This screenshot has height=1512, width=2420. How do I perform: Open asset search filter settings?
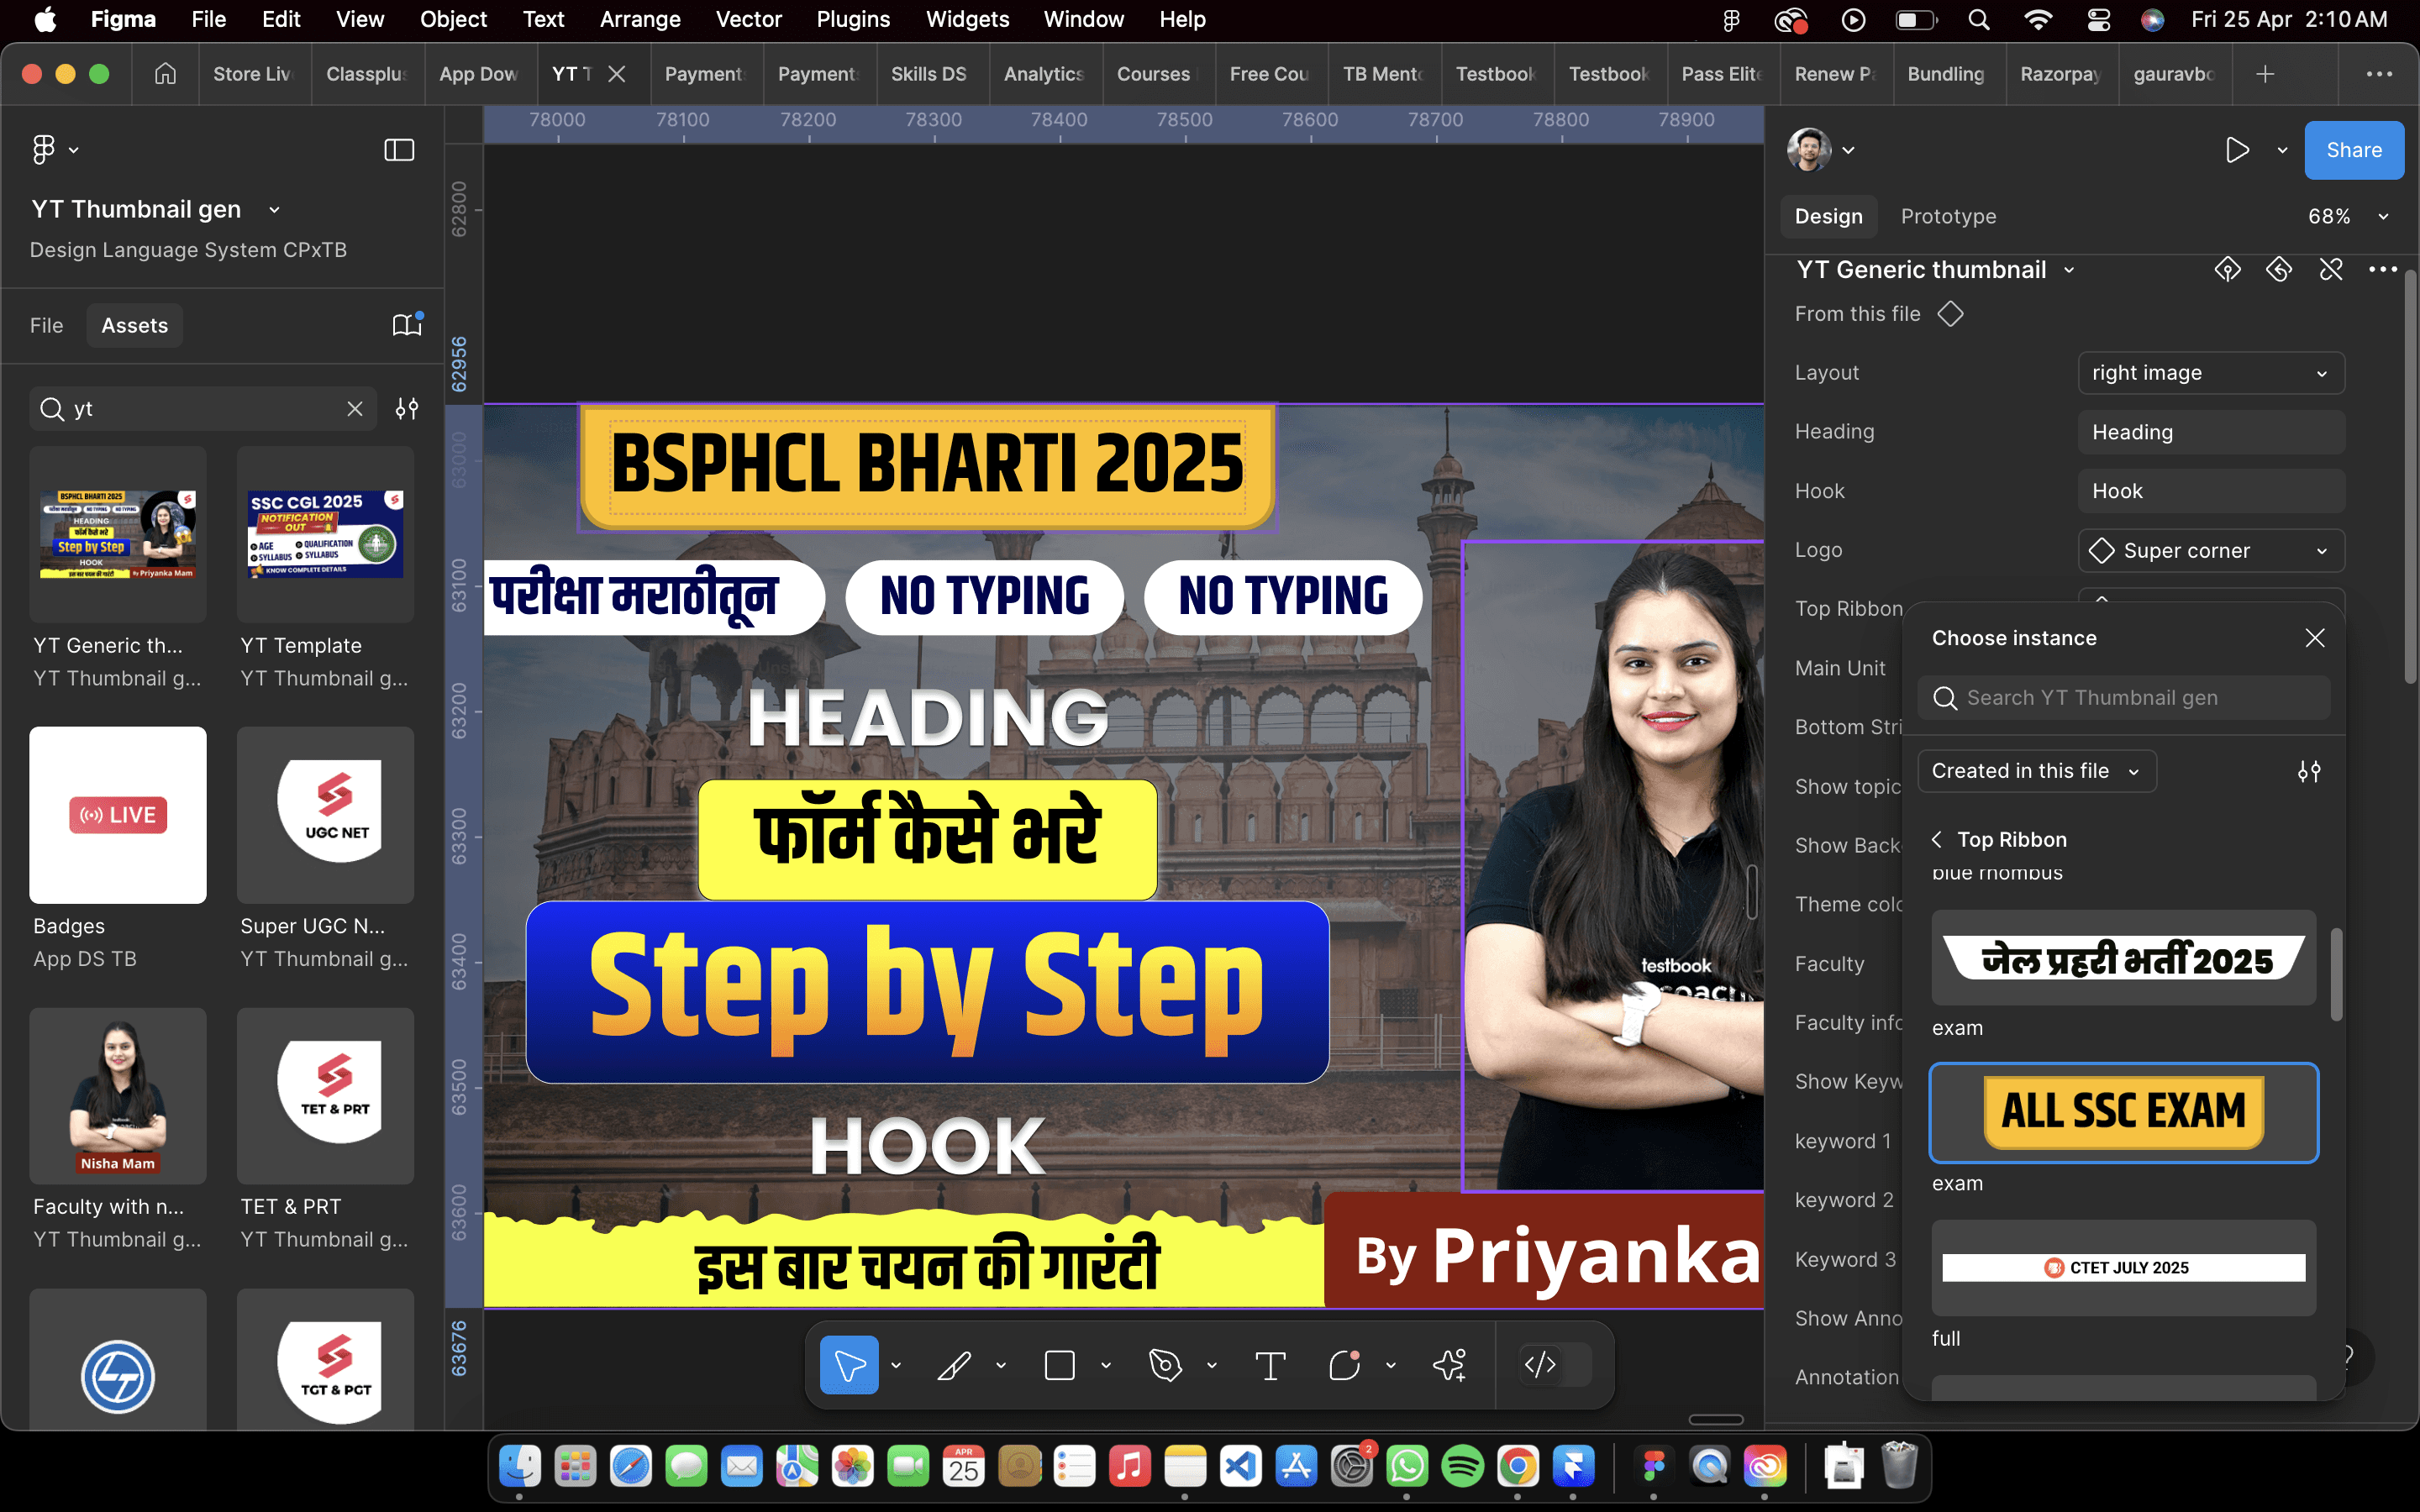point(407,409)
